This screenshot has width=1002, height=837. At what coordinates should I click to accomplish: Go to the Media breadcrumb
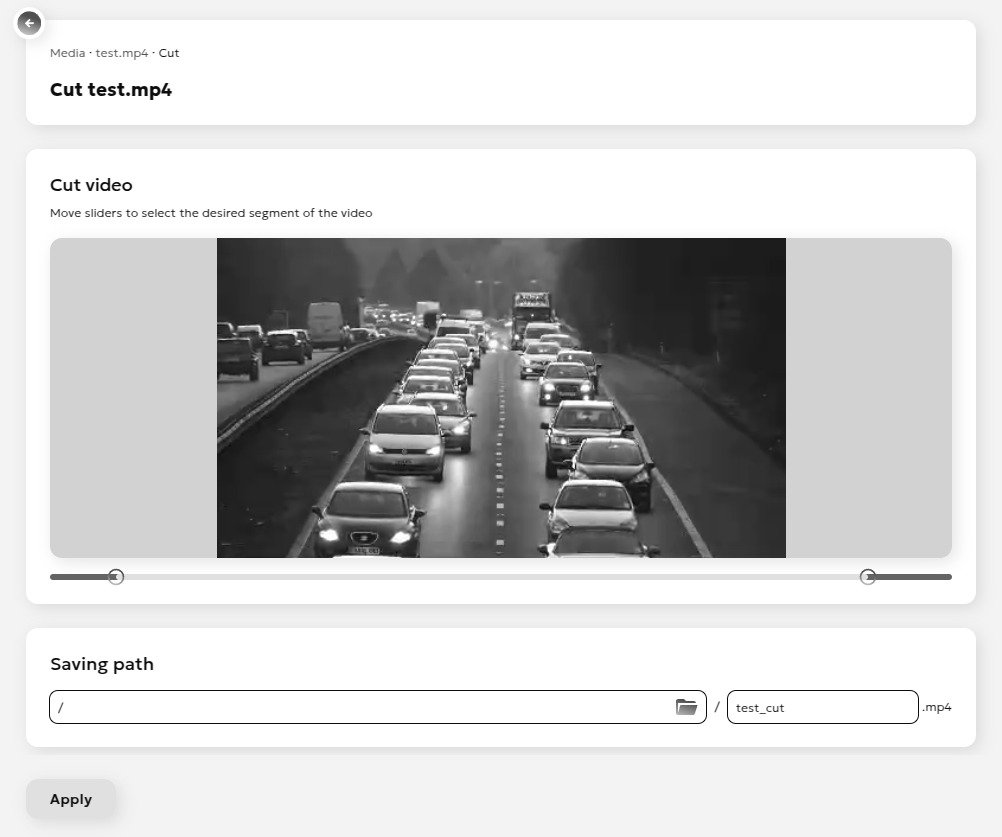(67, 53)
